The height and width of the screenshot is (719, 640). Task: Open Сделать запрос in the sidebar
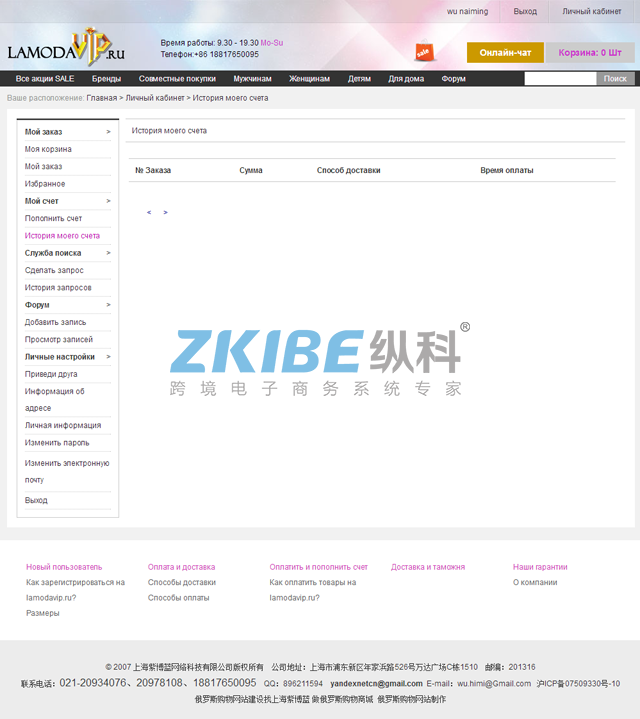[54, 271]
